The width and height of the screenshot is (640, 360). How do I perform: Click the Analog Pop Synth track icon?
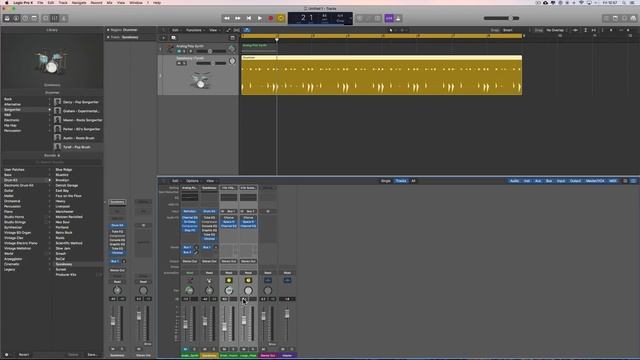[170, 49]
